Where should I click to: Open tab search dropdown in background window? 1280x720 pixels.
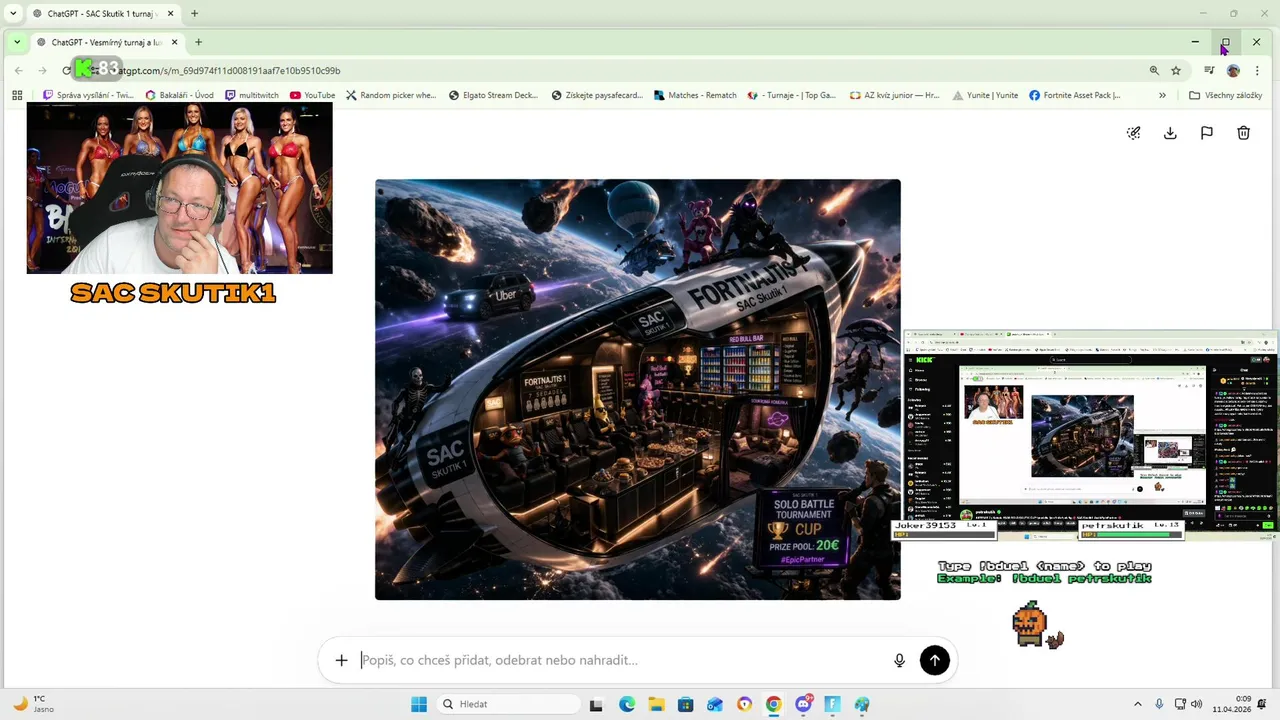pos(13,14)
